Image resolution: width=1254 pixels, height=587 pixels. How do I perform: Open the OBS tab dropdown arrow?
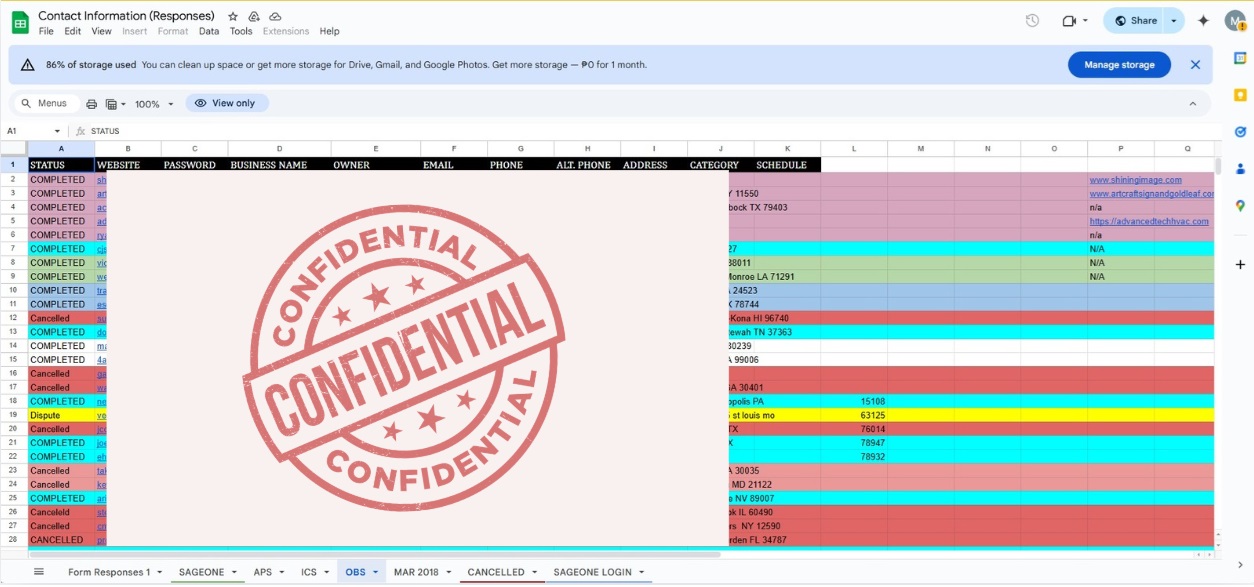[376, 572]
